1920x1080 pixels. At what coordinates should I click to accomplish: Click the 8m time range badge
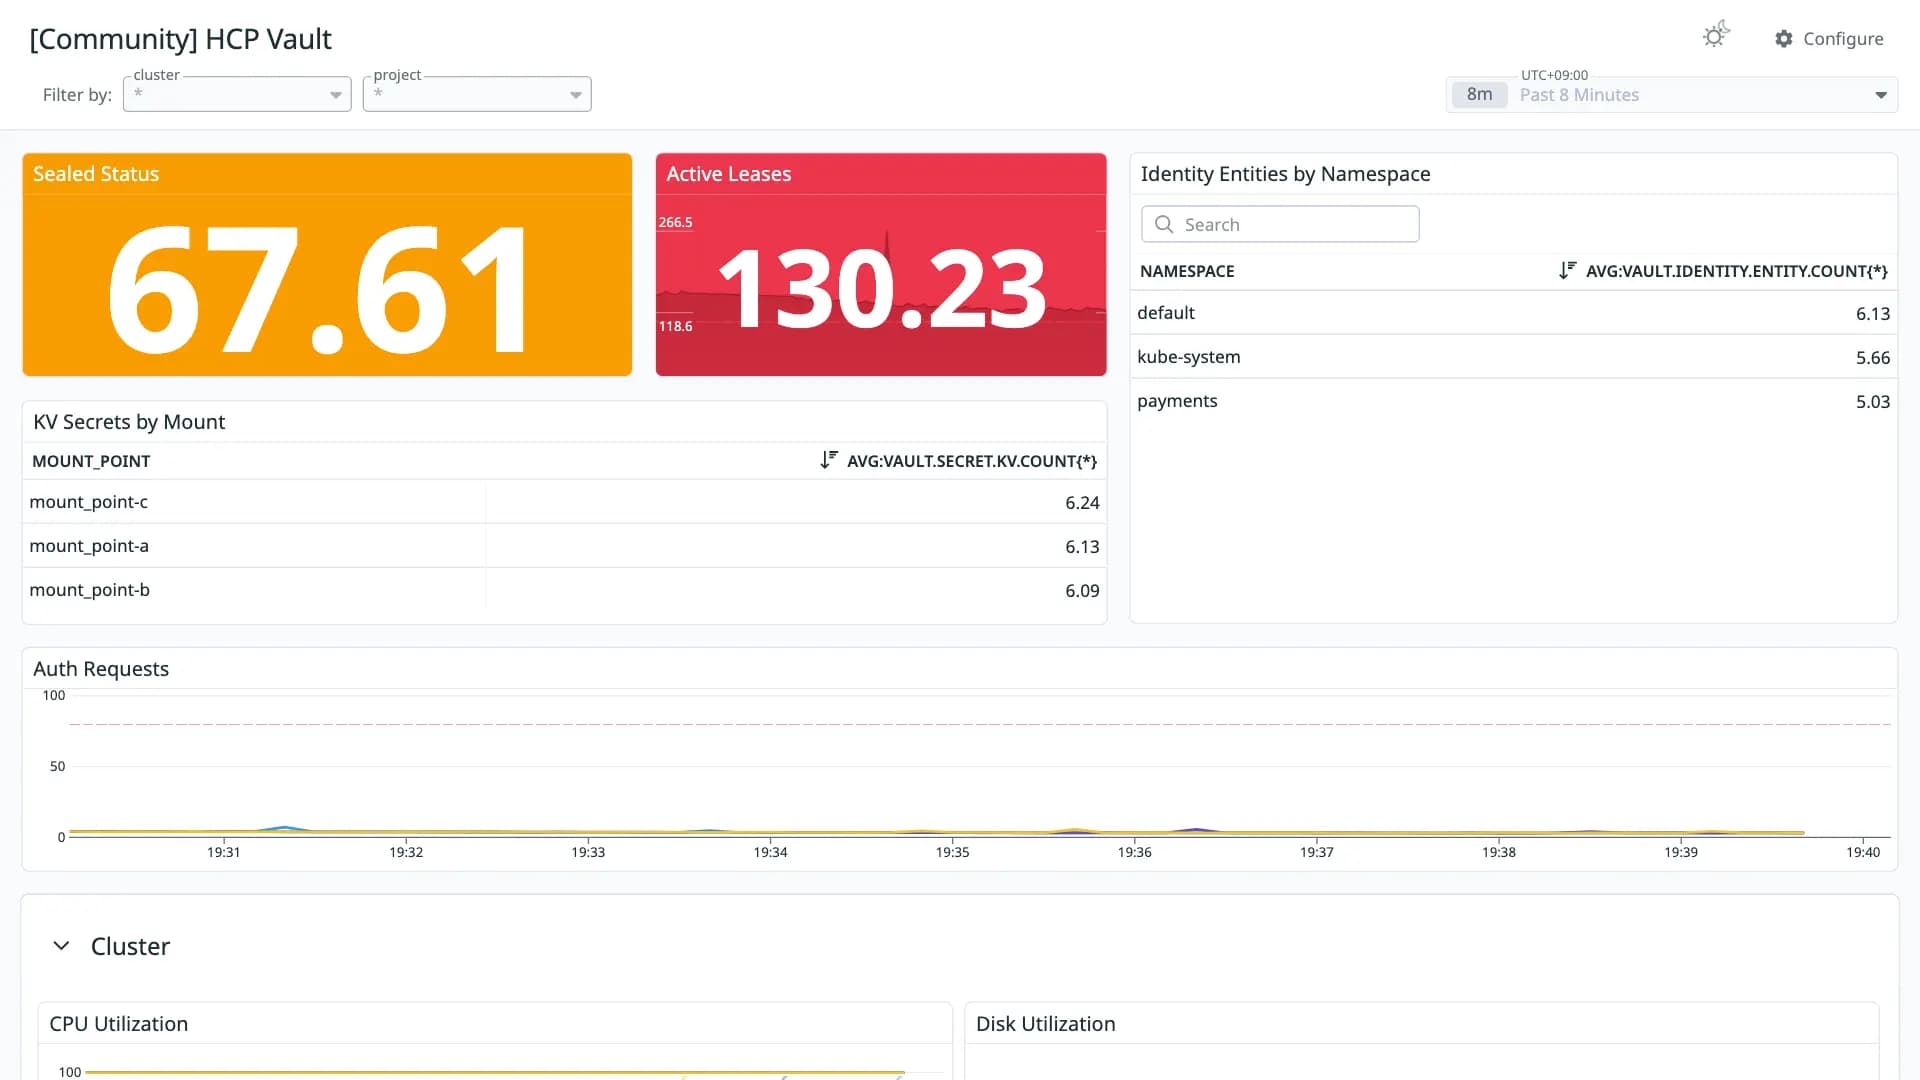pos(1479,95)
